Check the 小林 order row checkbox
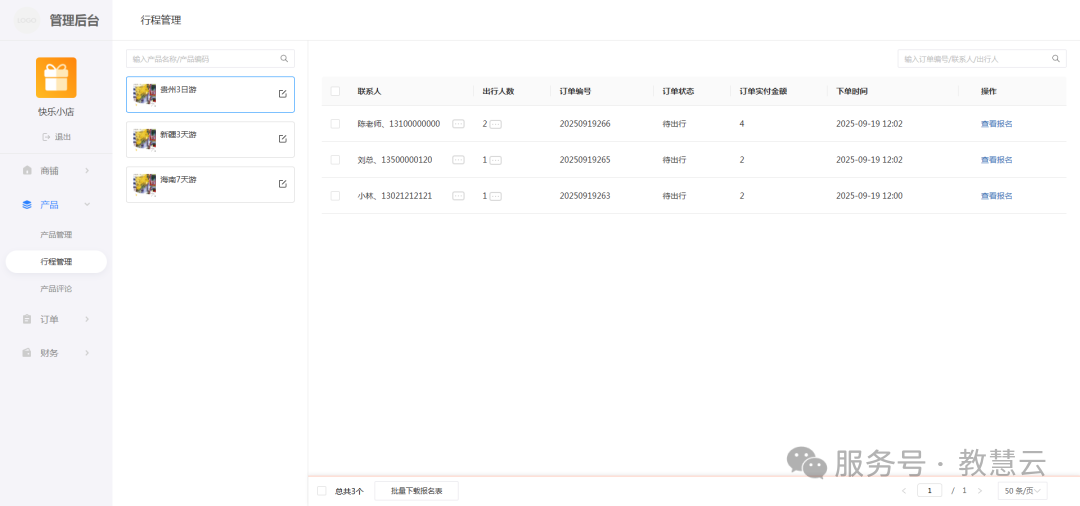The image size is (1080, 506). point(335,196)
